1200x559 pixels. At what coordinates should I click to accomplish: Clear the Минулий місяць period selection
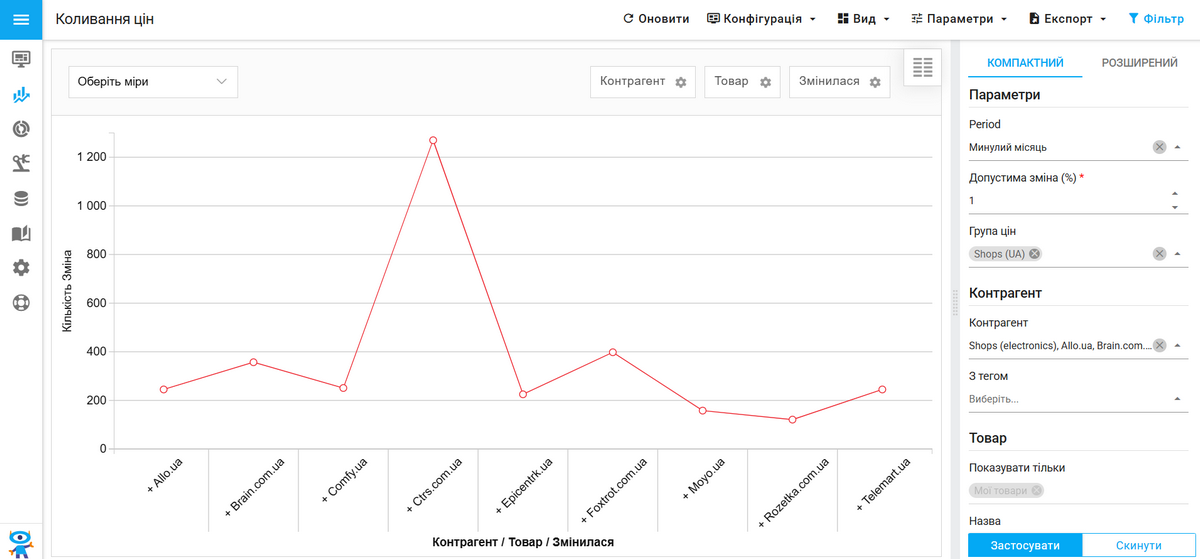click(x=1159, y=147)
